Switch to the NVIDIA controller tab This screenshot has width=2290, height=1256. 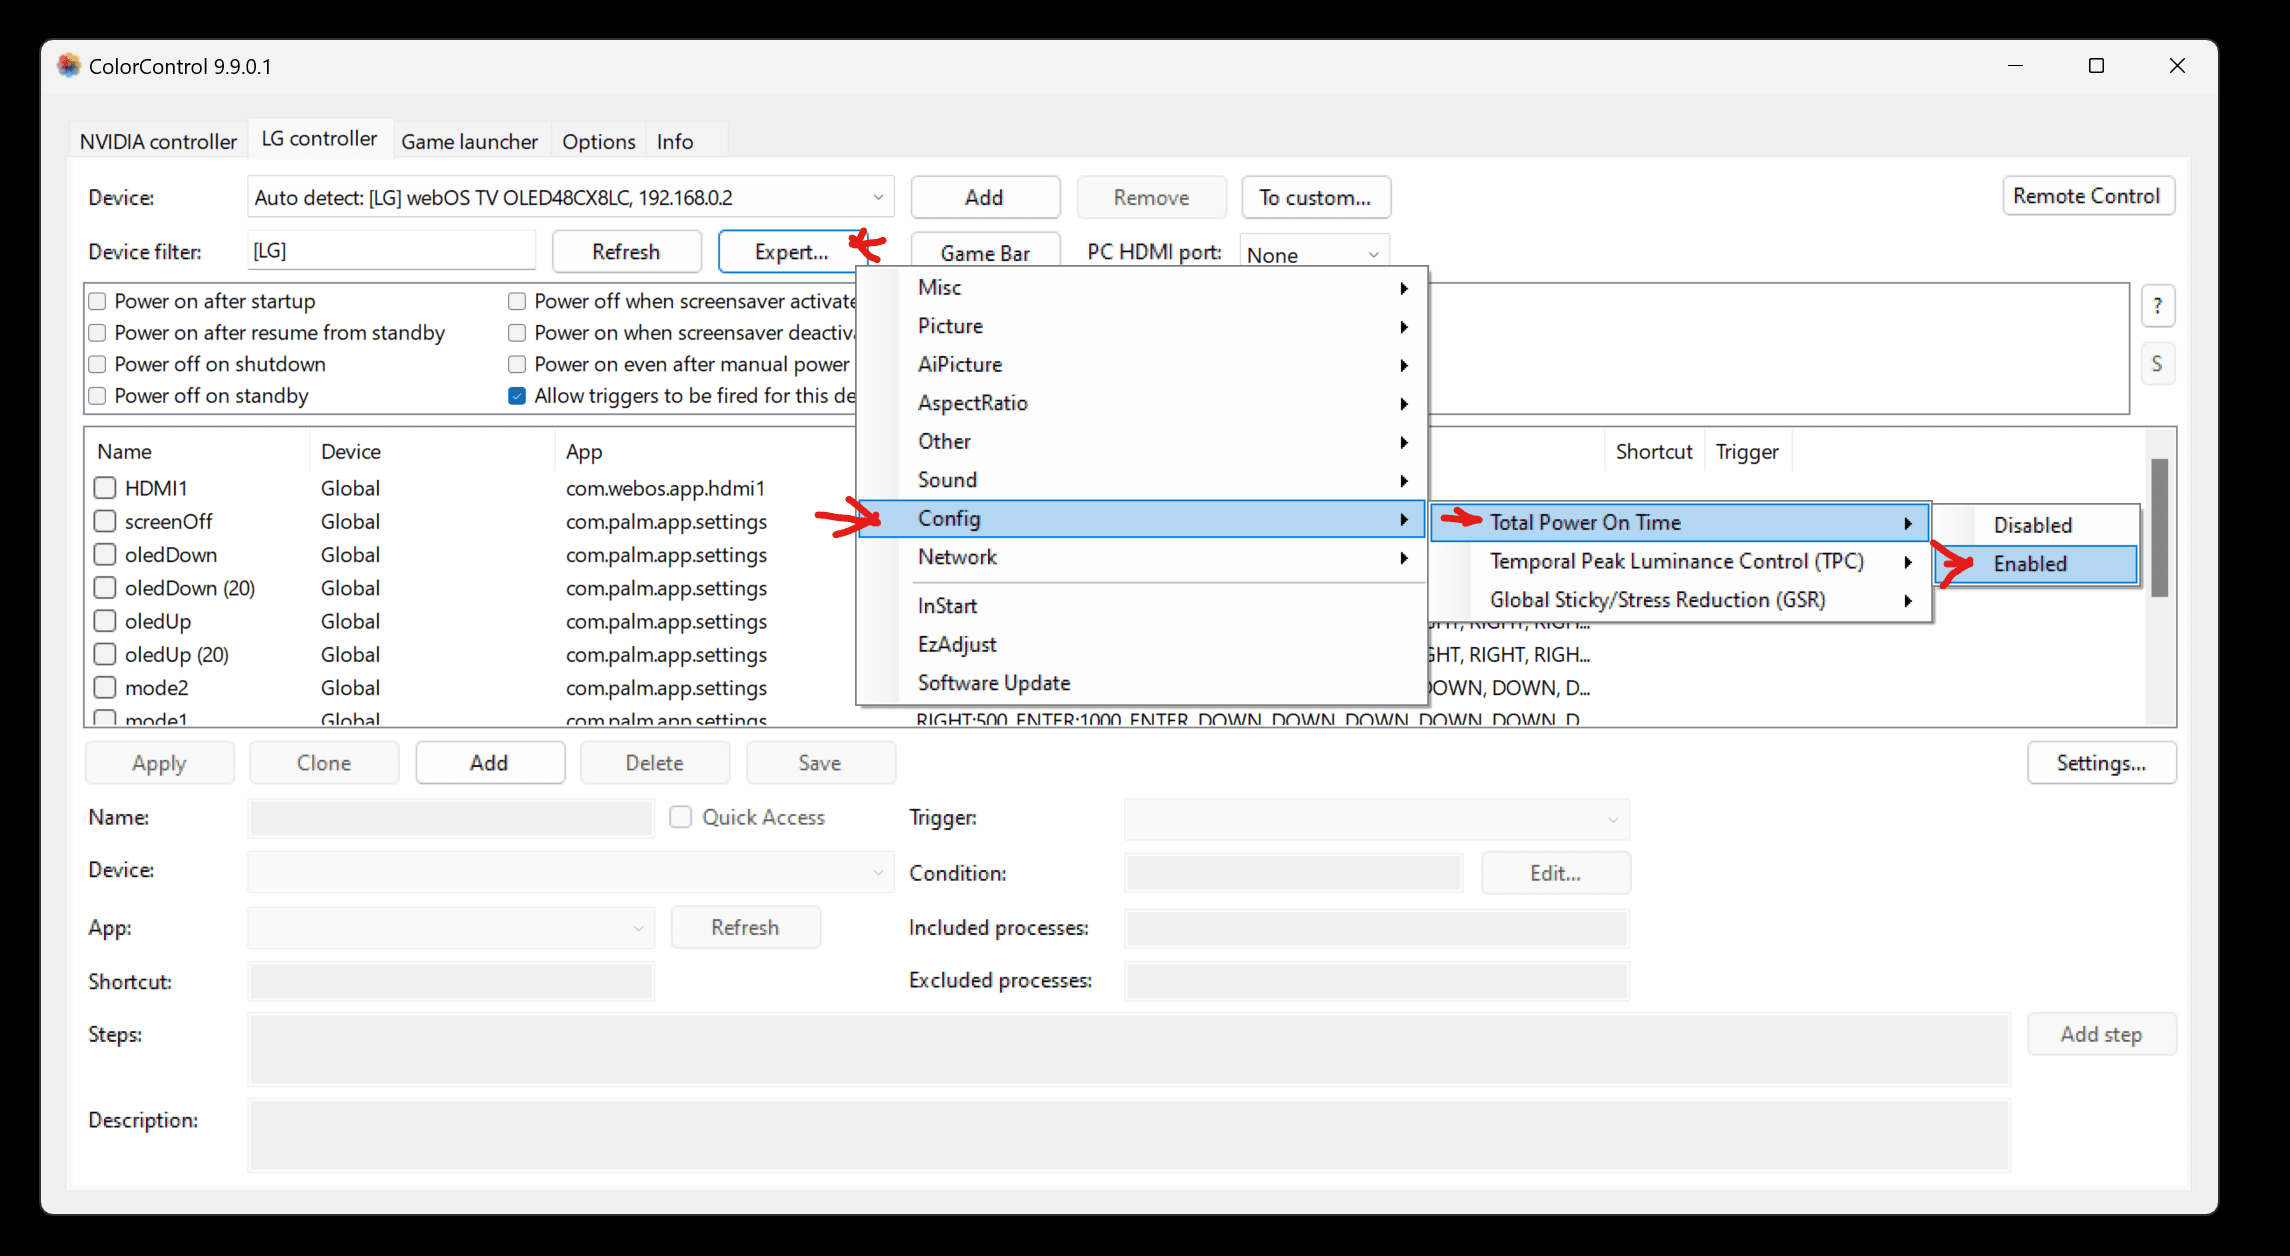158,141
